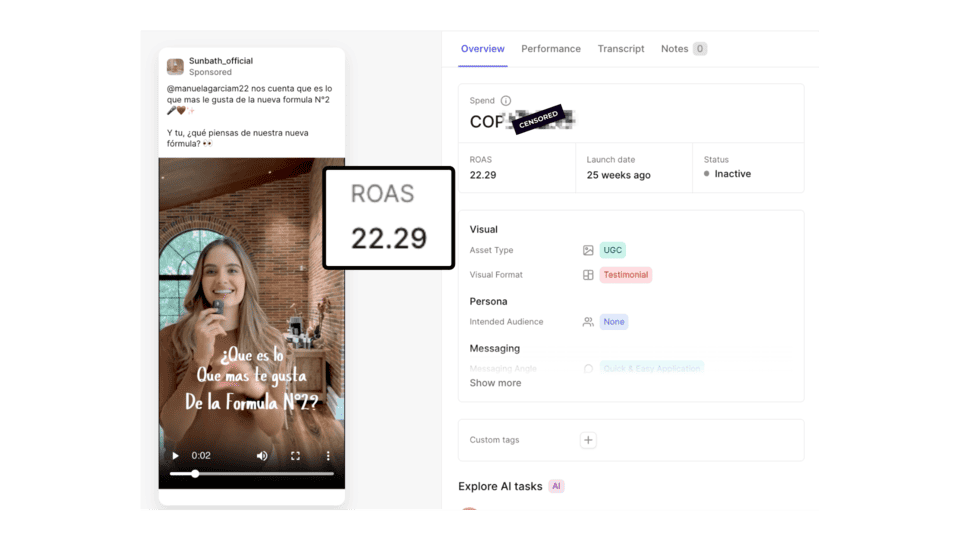Open the Notes tab
Viewport: 960px width, 540px height.
click(674, 48)
